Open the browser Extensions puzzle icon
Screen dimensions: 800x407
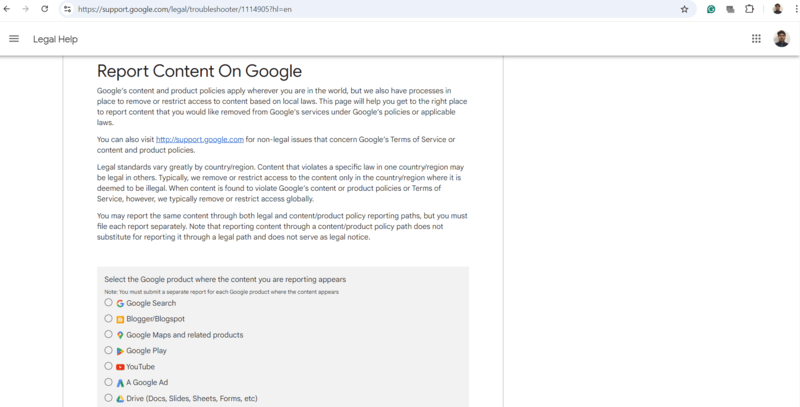pyautogui.click(x=749, y=9)
